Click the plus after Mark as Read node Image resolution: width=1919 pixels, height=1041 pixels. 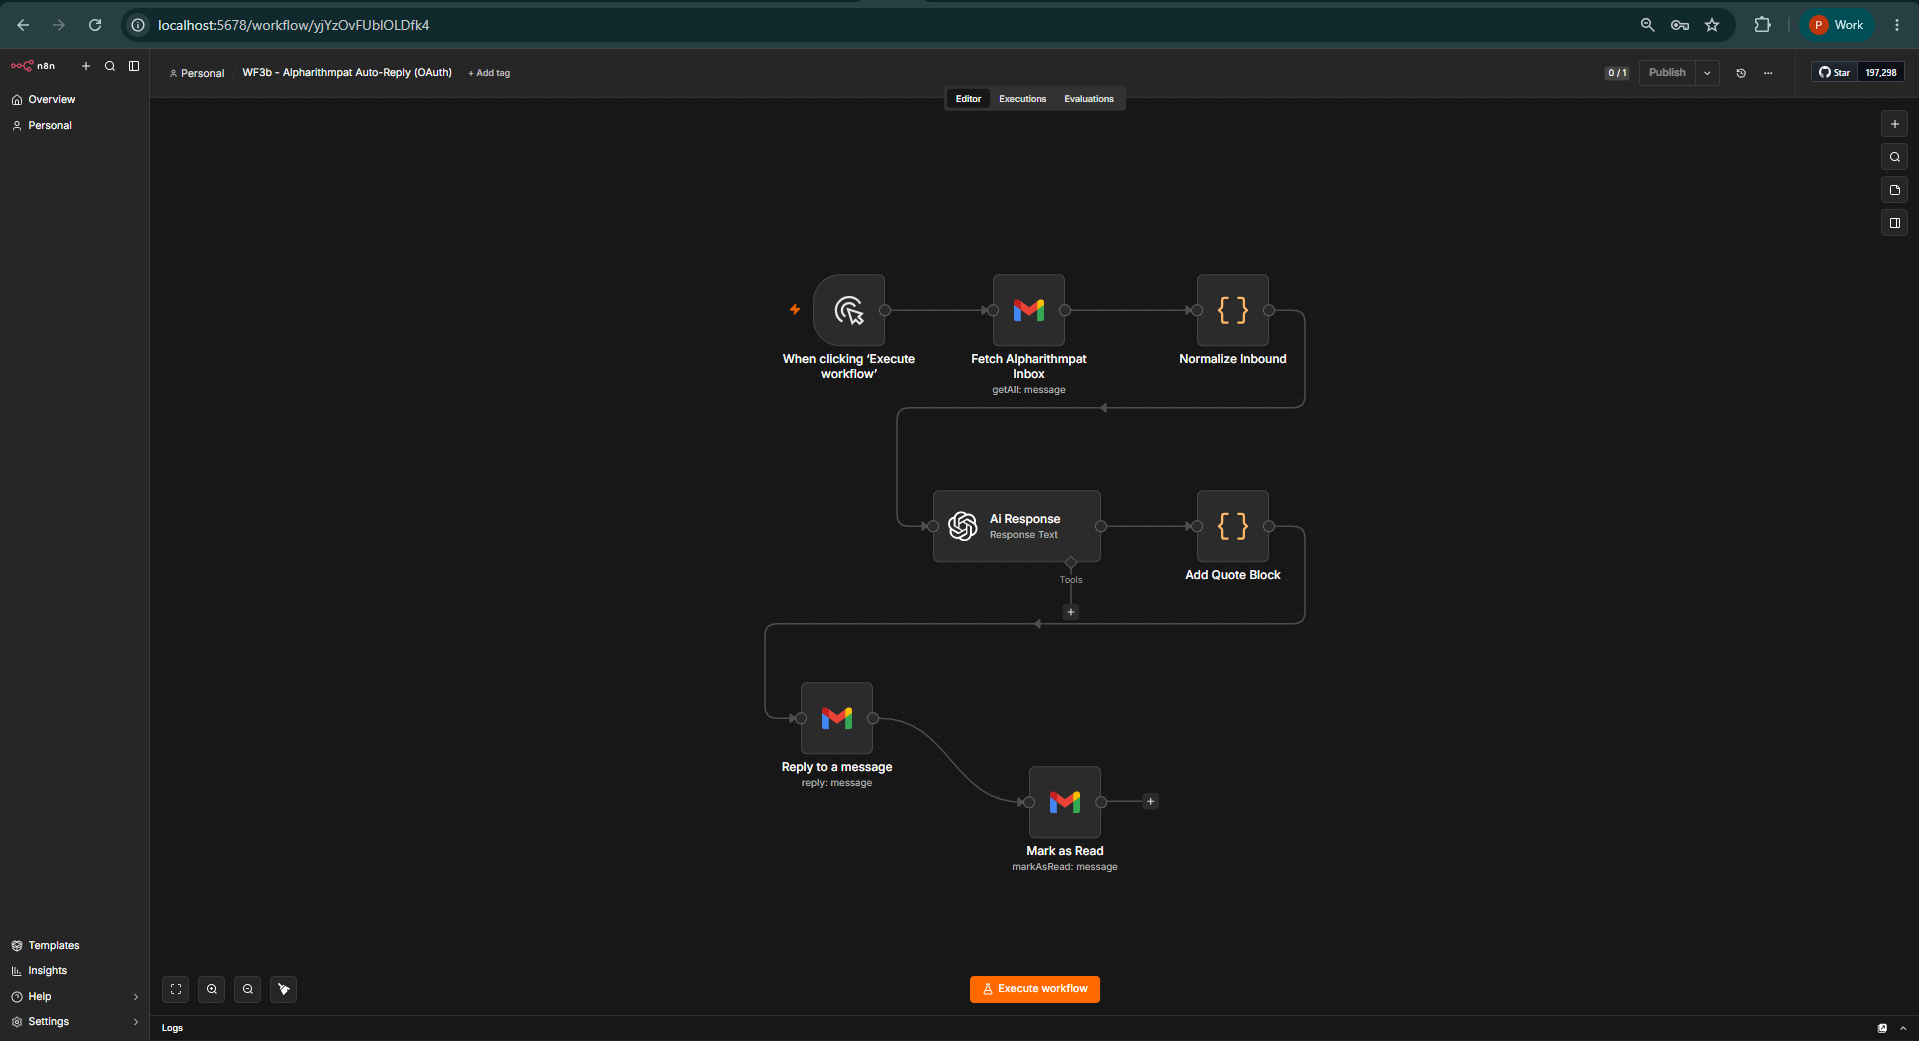tap(1151, 802)
